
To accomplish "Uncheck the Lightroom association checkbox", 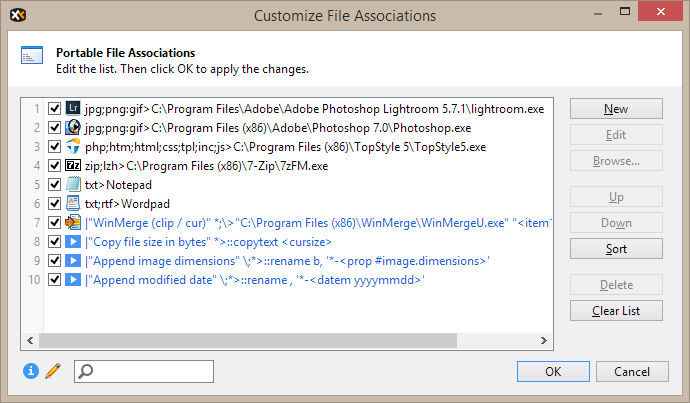I will (54, 108).
